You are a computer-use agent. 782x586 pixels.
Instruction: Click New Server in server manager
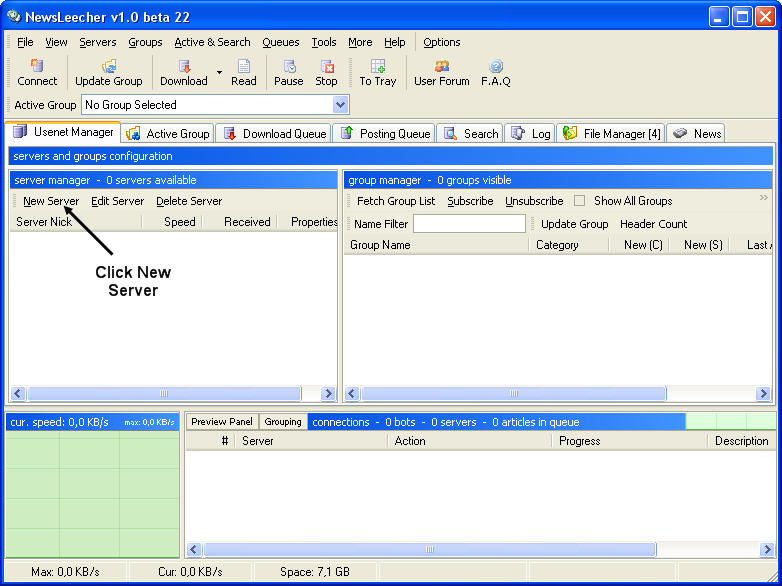pyautogui.click(x=51, y=201)
